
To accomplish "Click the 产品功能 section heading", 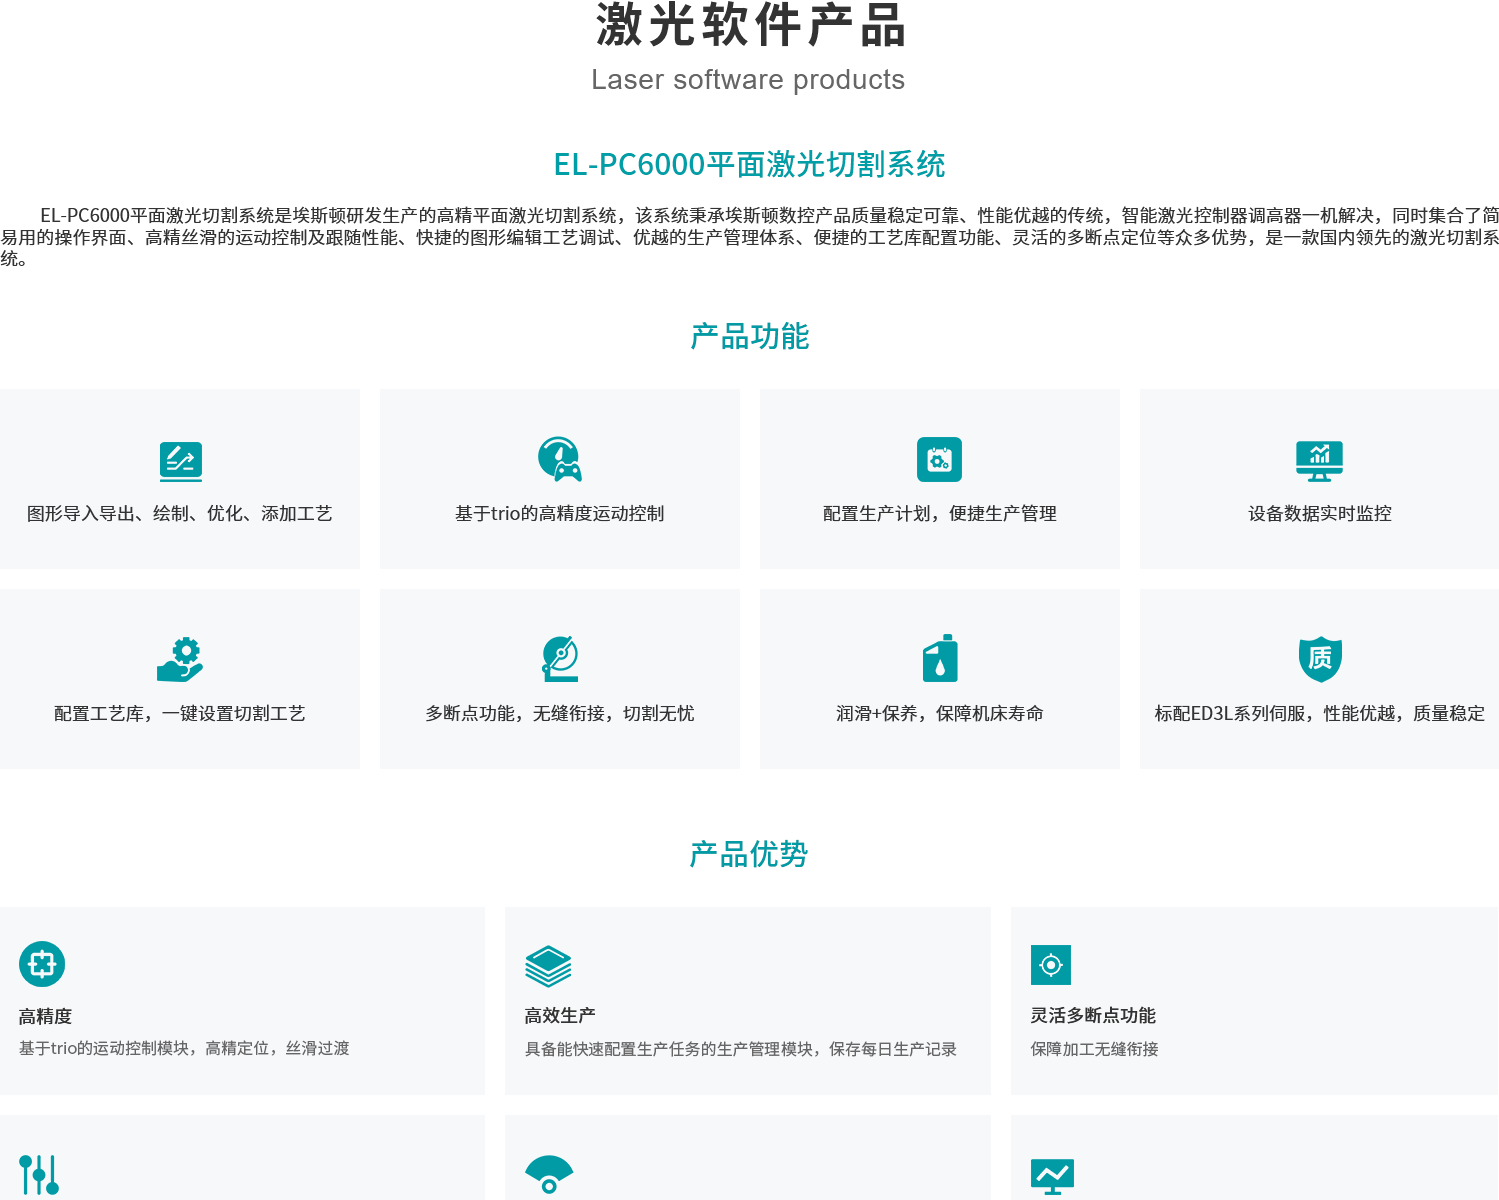I will (x=749, y=337).
